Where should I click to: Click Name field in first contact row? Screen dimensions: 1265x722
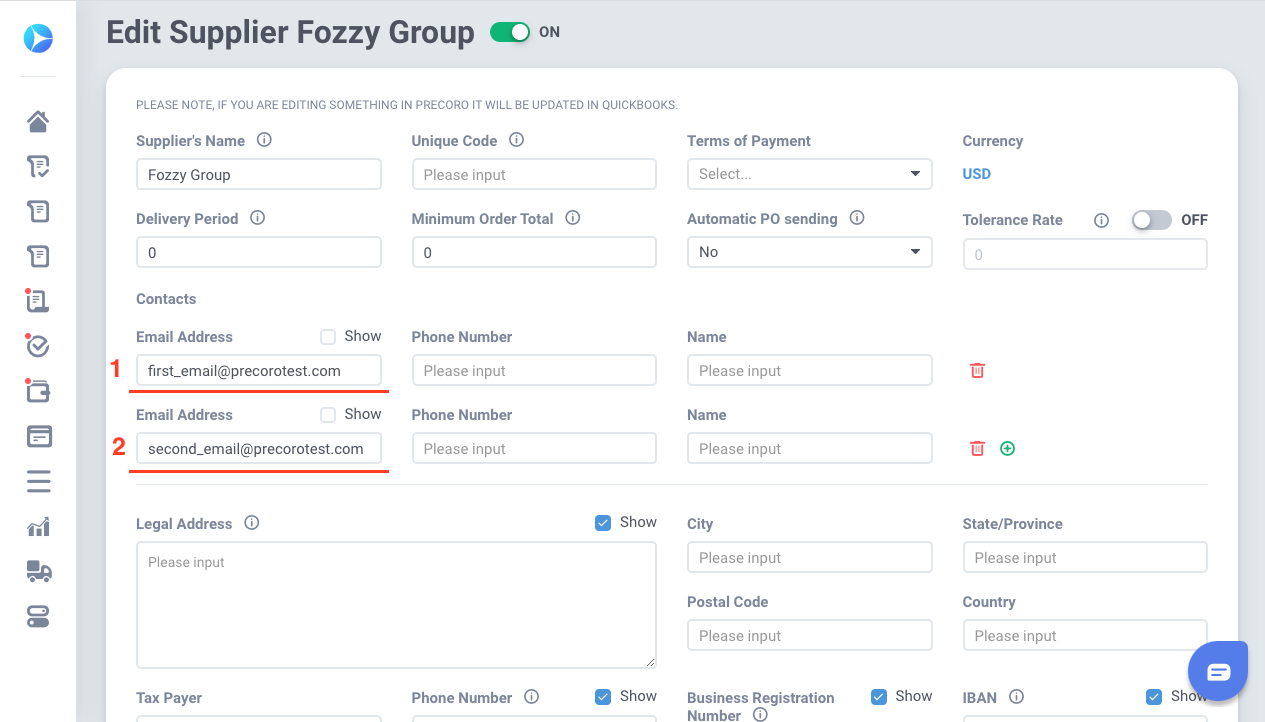809,370
